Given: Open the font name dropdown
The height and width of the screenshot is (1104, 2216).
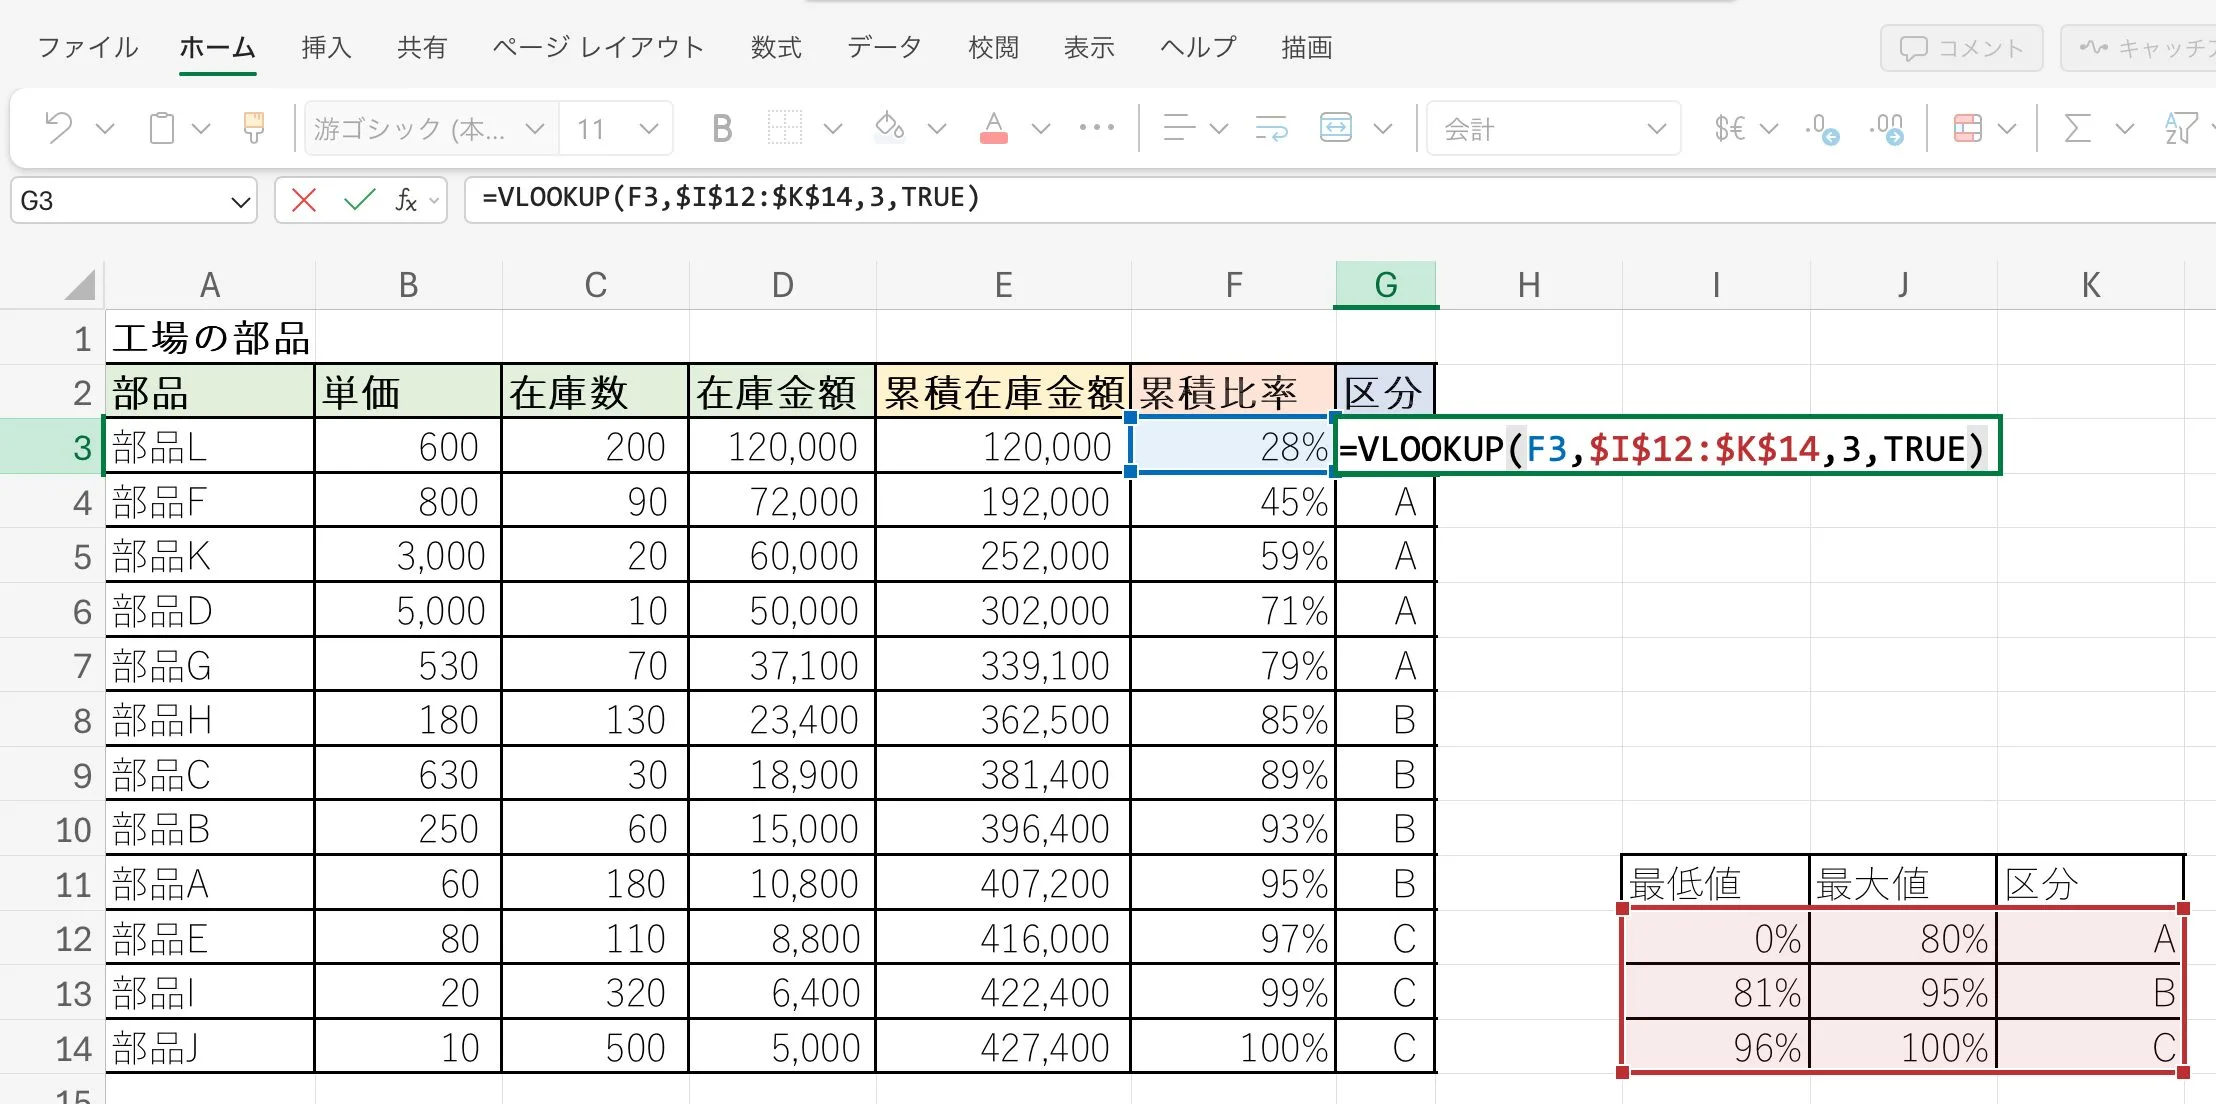Looking at the screenshot, I should coord(534,128).
